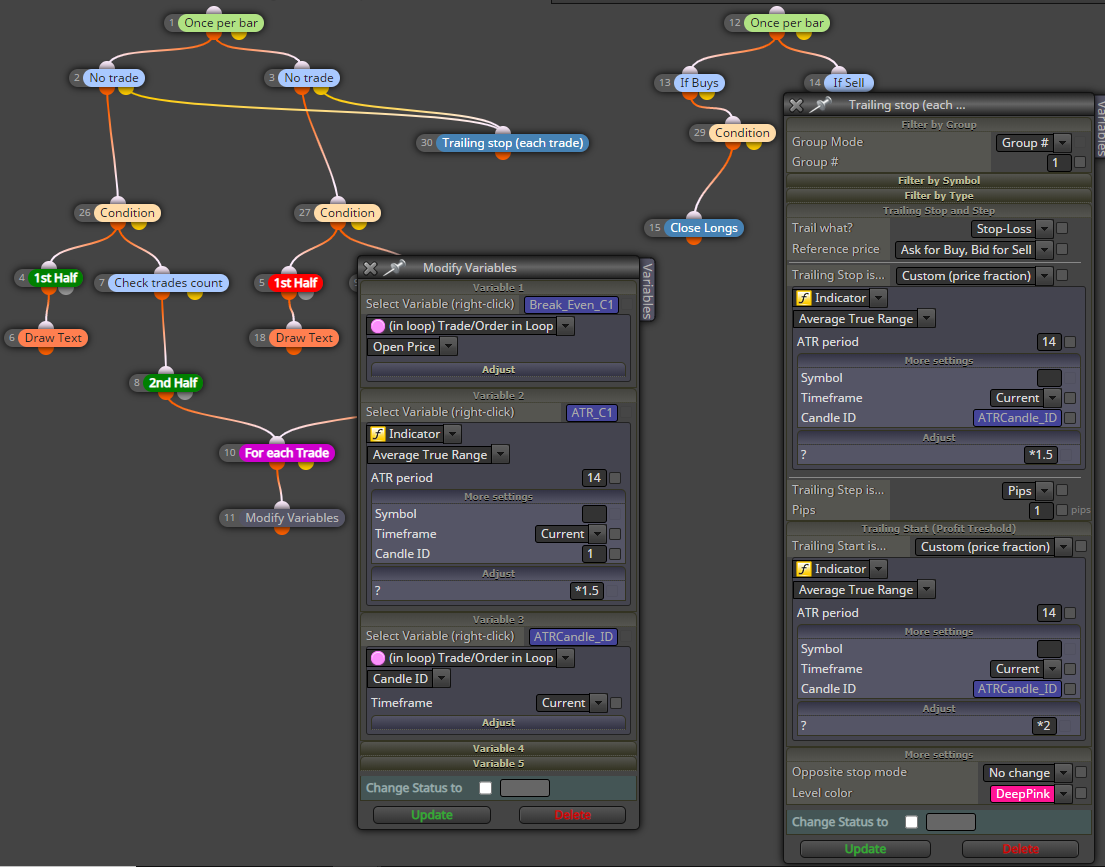Toggle checkbox beside Variable 3 Timeframe
The height and width of the screenshot is (867, 1105).
pos(616,703)
